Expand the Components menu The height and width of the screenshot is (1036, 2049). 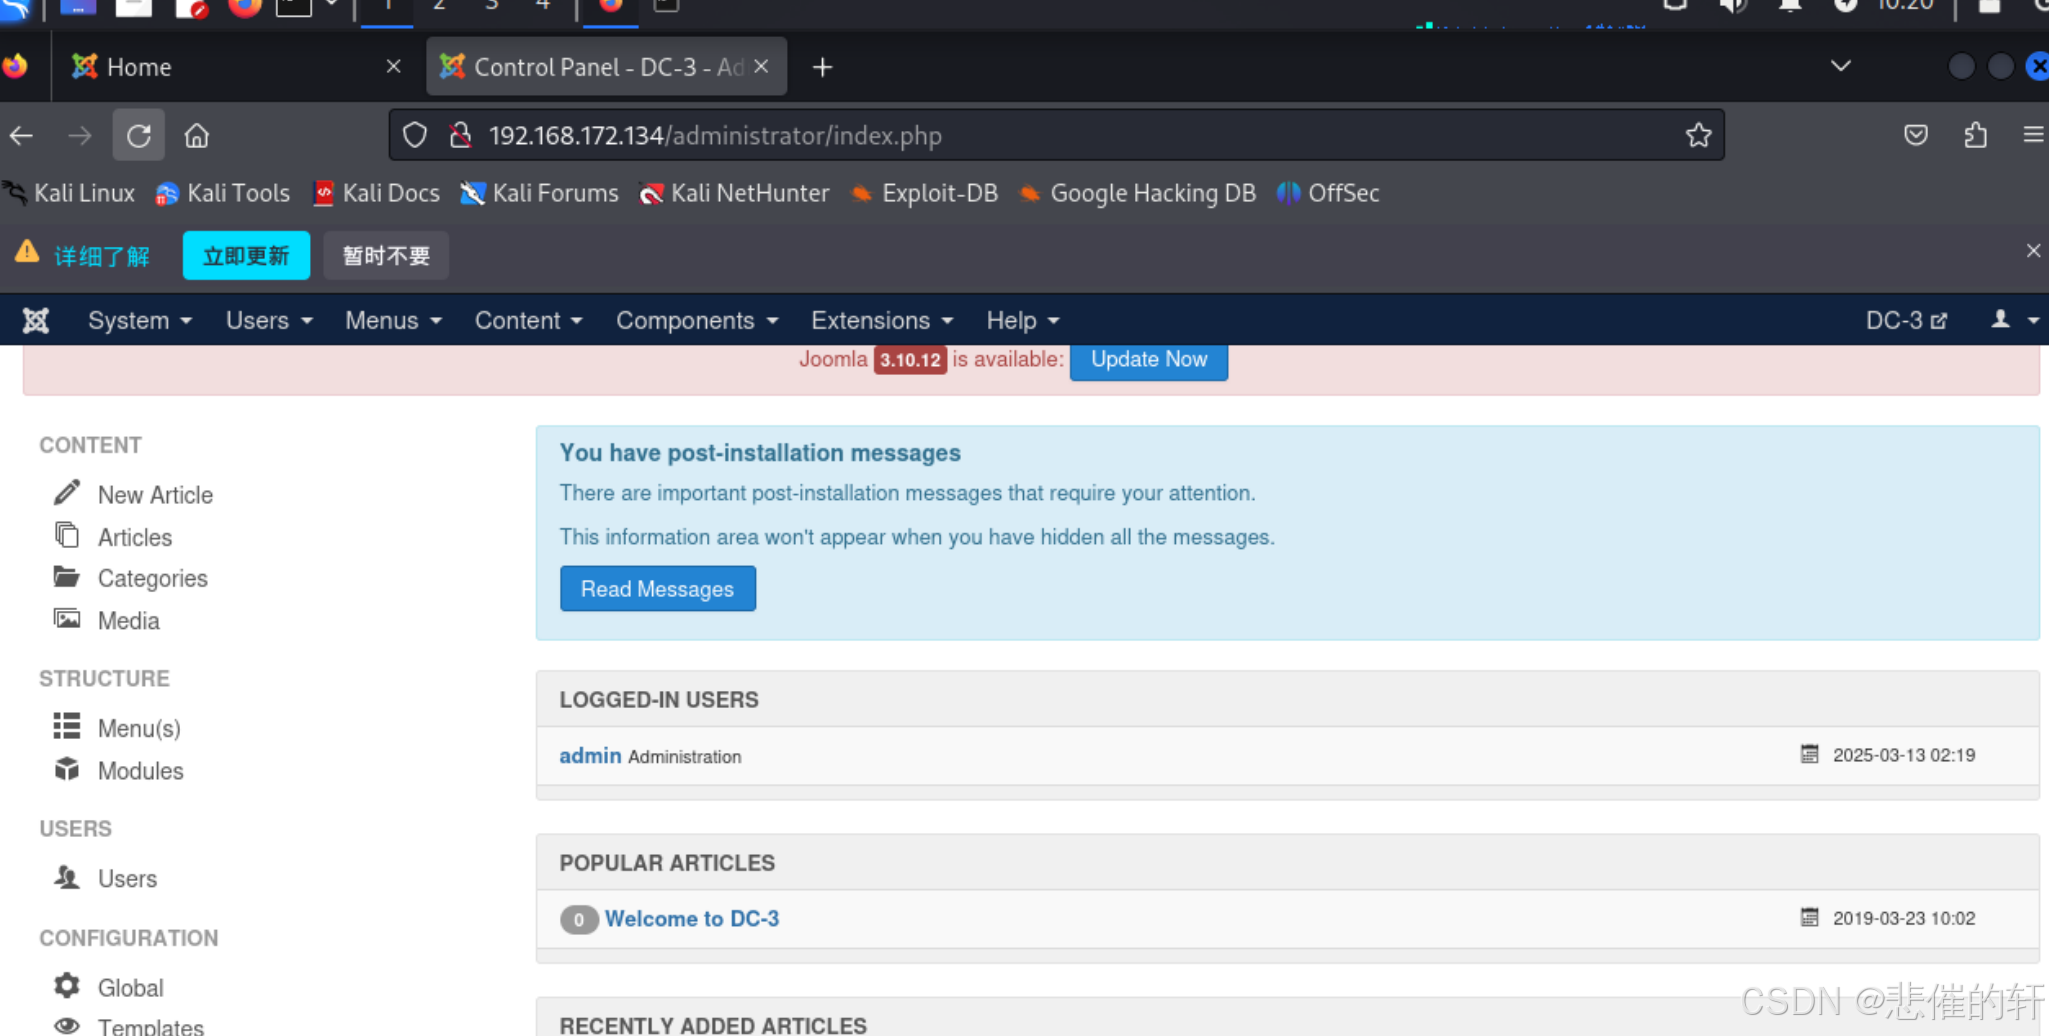697,320
